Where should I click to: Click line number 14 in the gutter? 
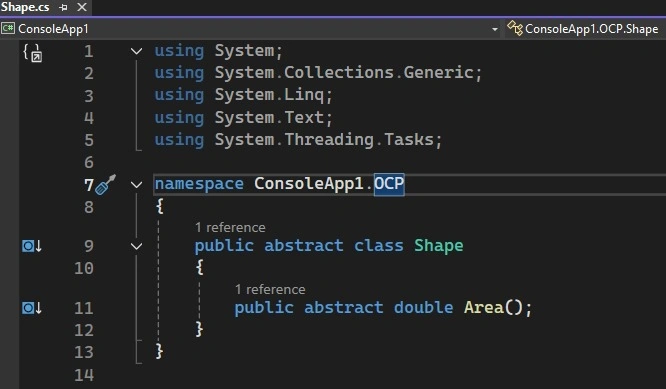click(x=84, y=375)
